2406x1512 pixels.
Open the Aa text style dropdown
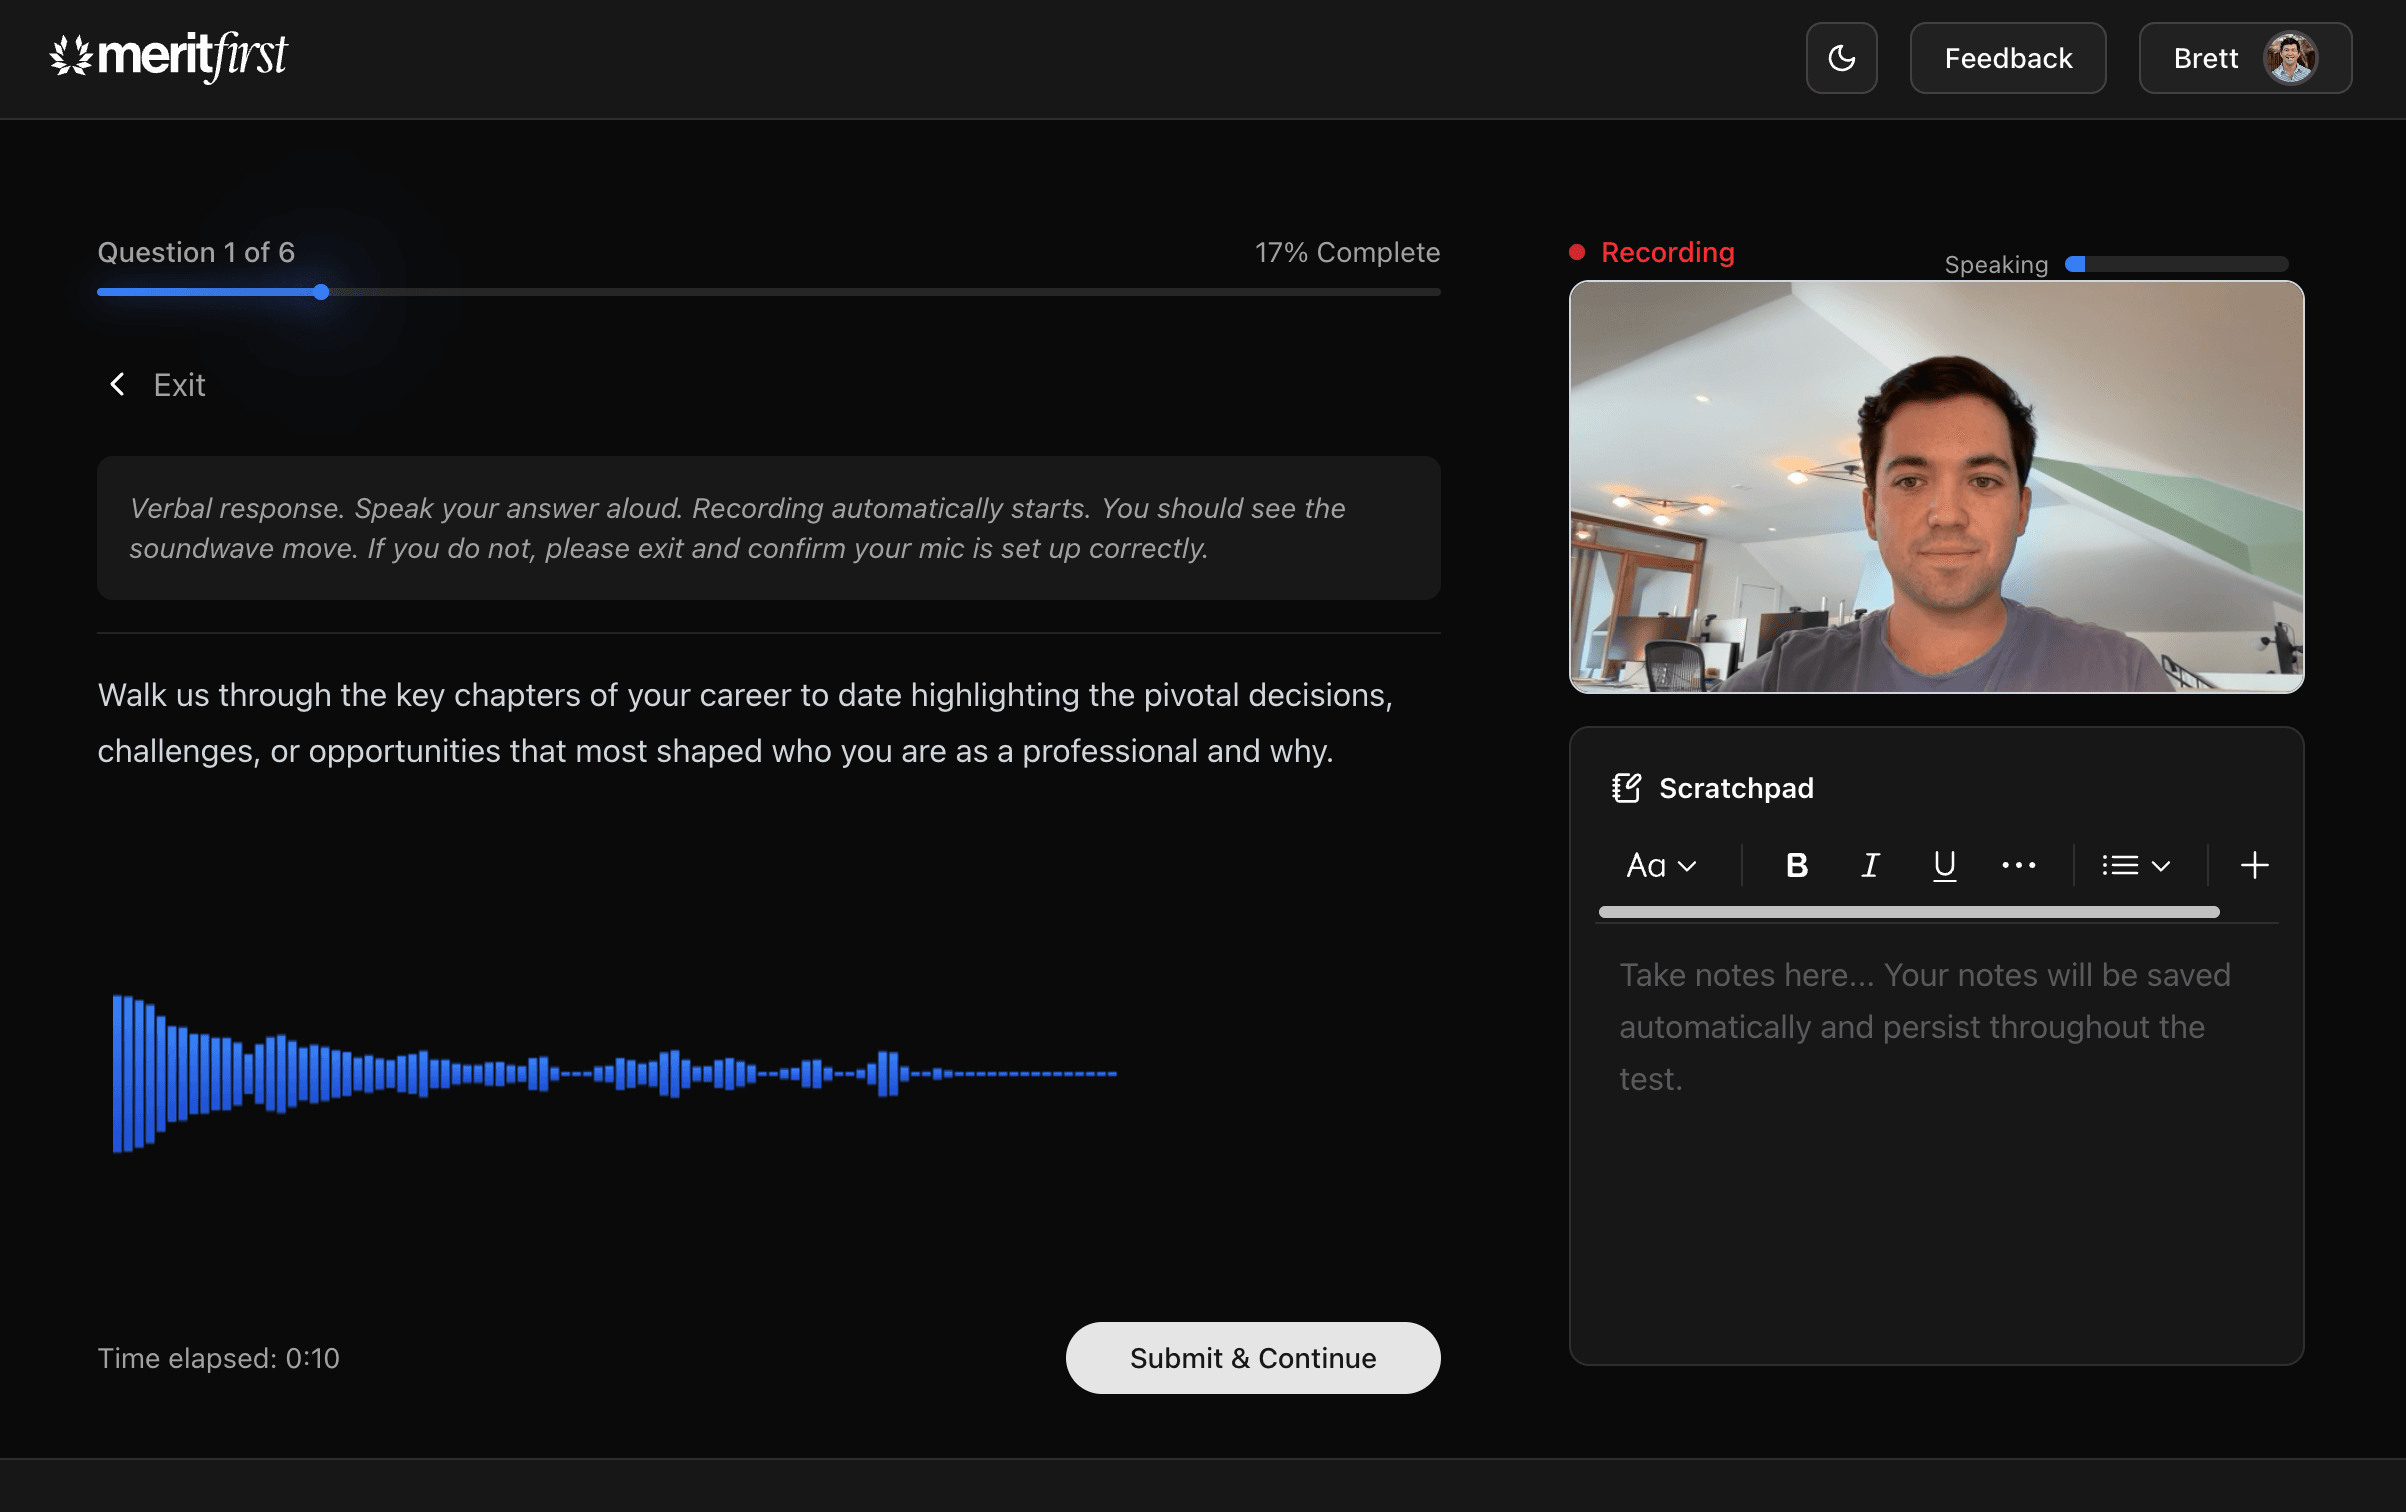click(1660, 865)
